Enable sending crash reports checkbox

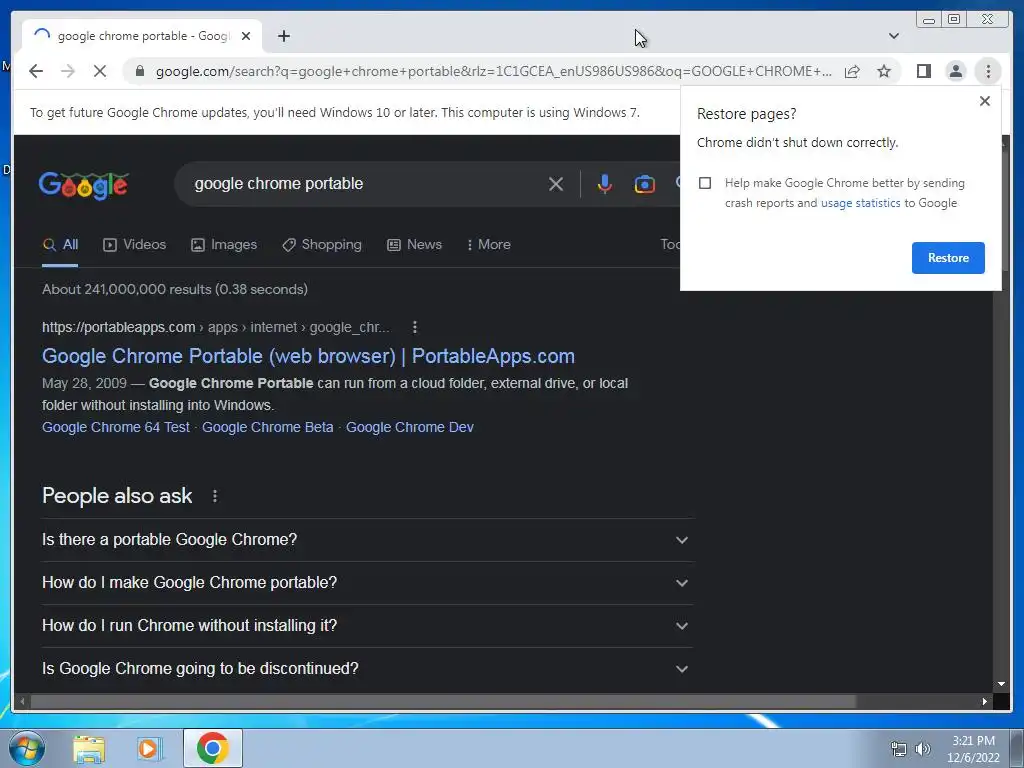pos(705,183)
